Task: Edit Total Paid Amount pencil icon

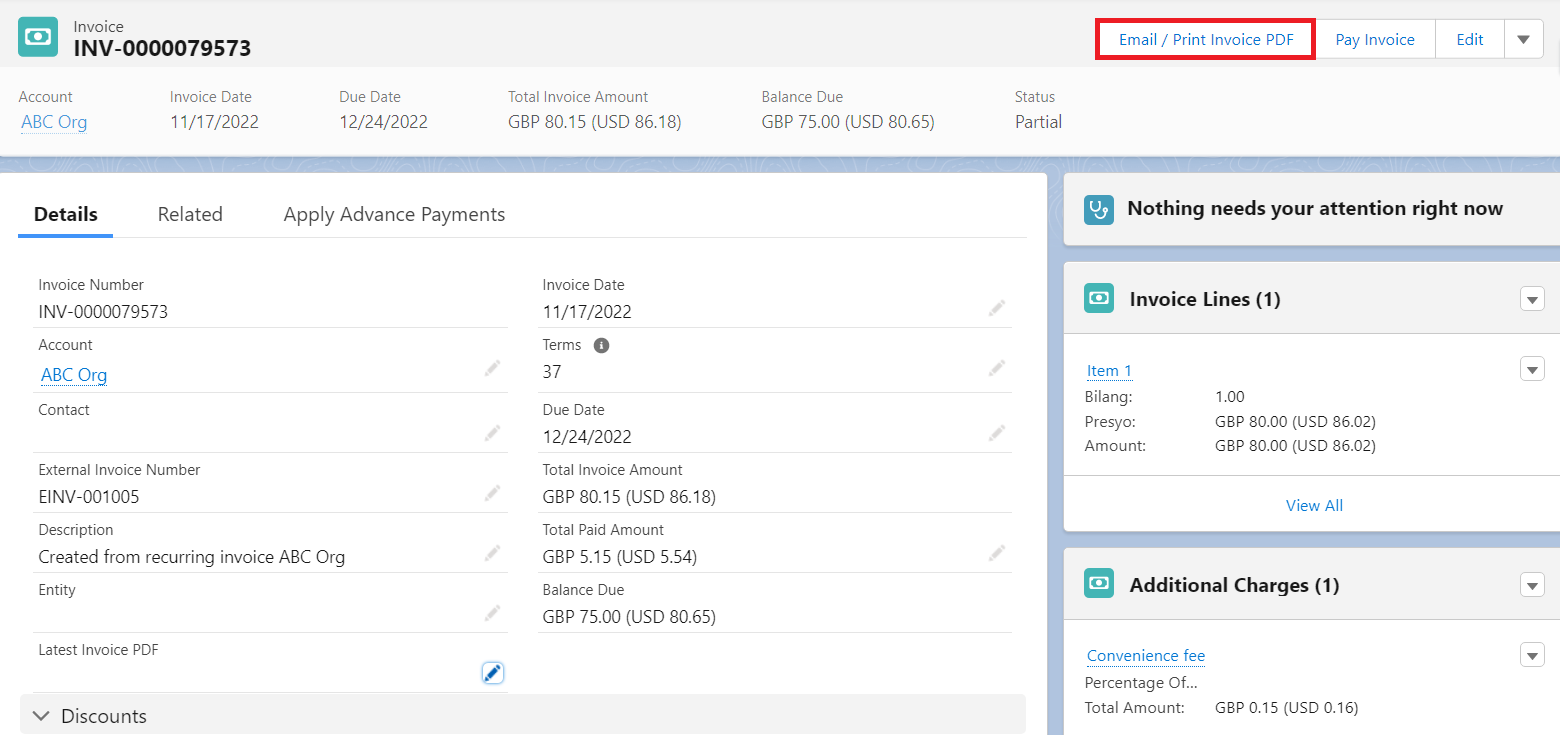Action: point(996,553)
